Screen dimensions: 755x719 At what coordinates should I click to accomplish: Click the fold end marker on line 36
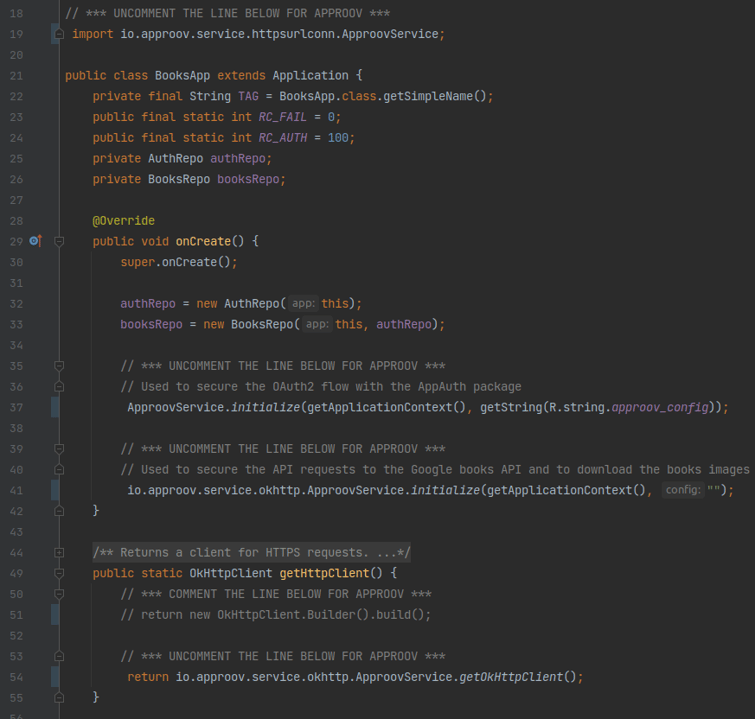[59, 386]
